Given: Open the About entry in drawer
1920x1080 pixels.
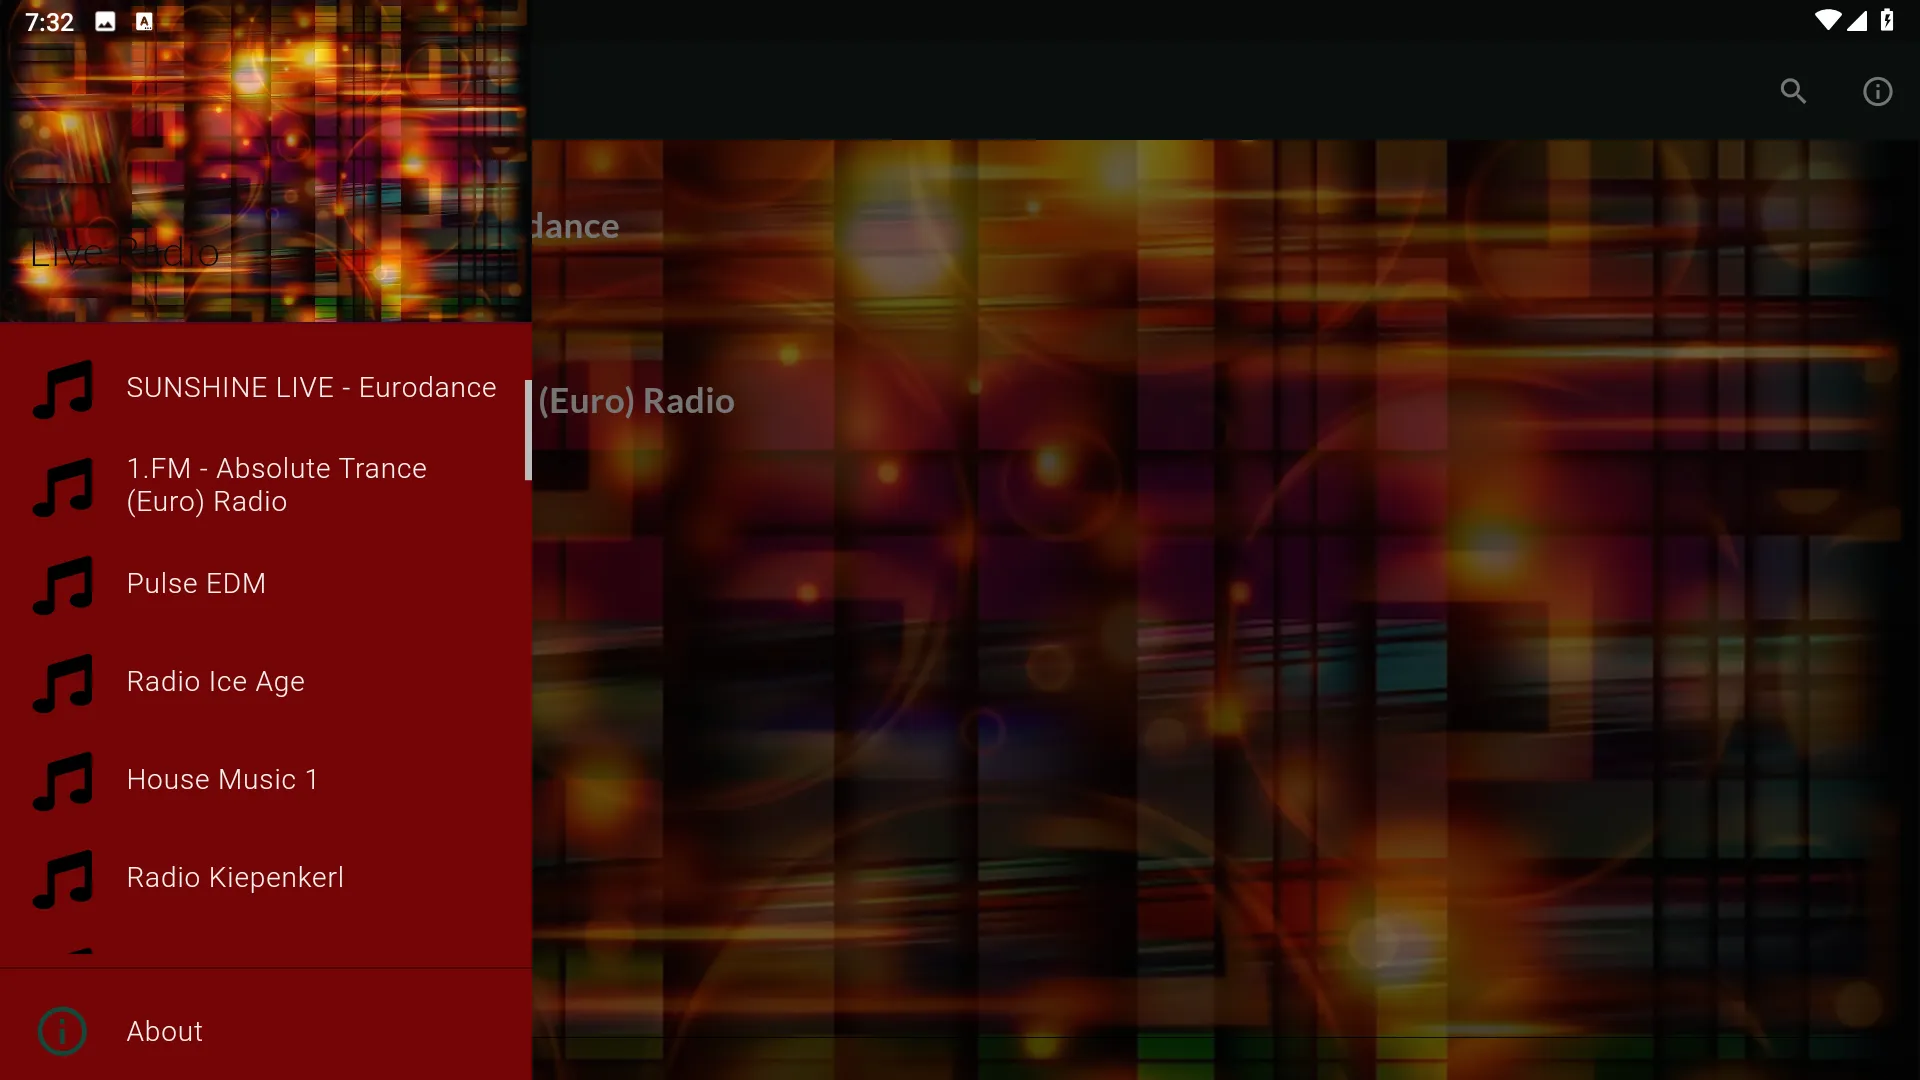Looking at the screenshot, I should click(265, 1031).
